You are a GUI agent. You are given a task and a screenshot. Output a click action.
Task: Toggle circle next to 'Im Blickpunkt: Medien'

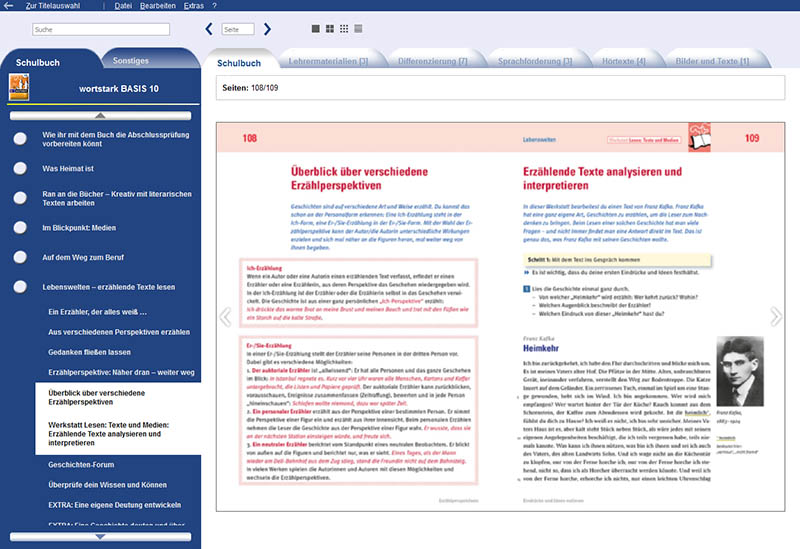20,228
